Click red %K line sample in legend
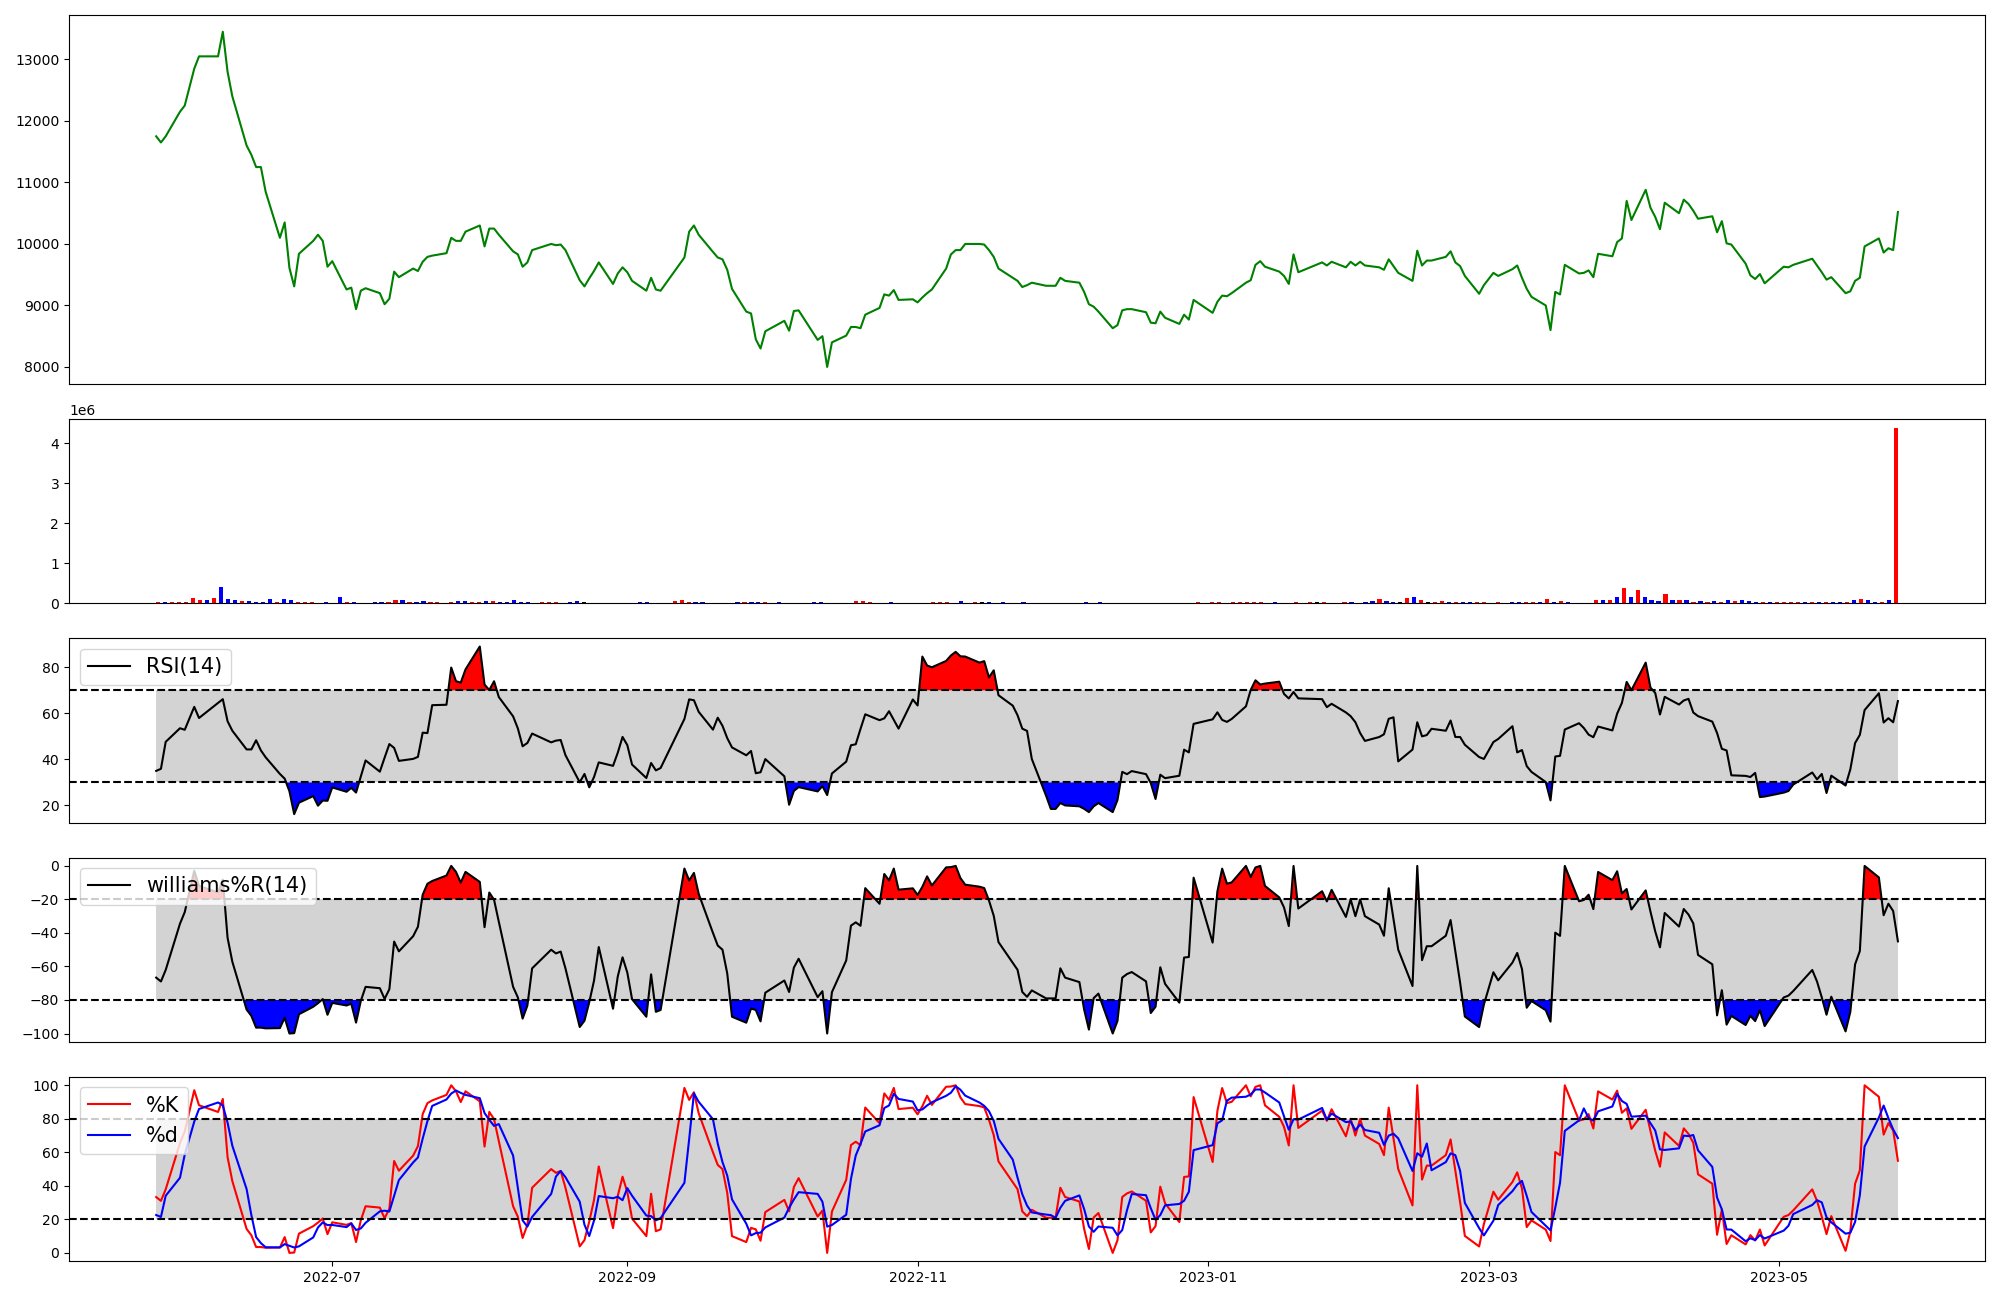The height and width of the screenshot is (1300, 2000). [x=109, y=1105]
